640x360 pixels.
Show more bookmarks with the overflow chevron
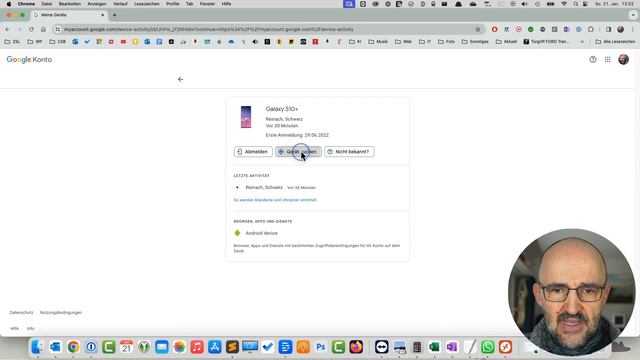tap(582, 42)
